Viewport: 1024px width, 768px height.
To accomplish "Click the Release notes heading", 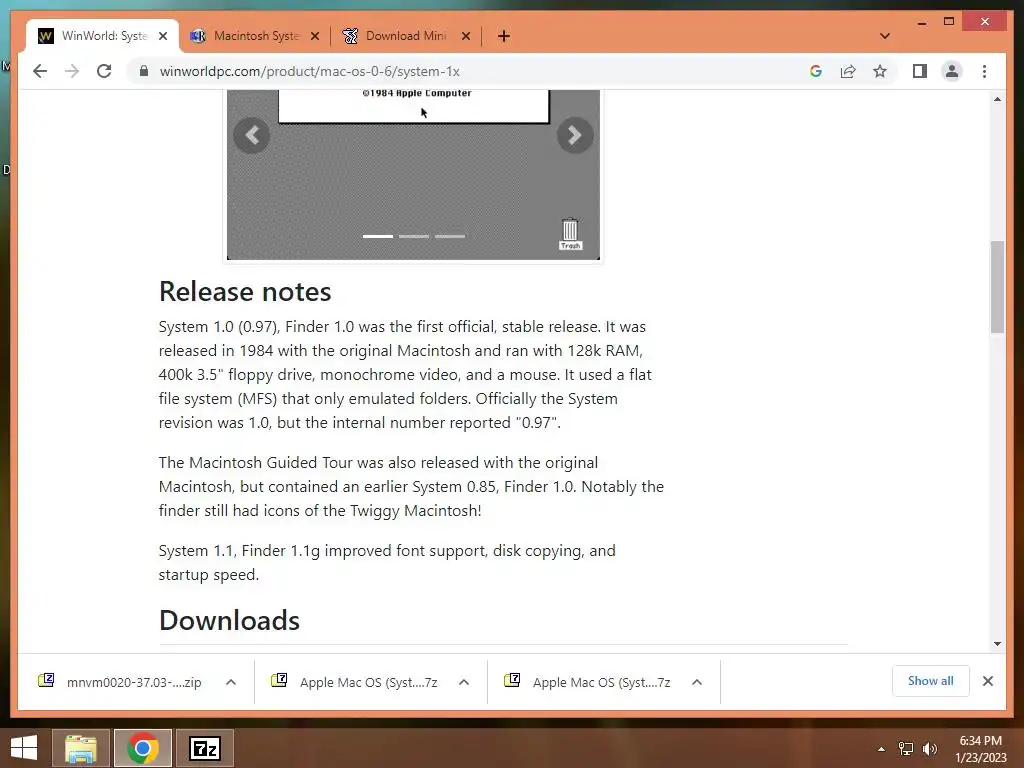I will 245,291.
